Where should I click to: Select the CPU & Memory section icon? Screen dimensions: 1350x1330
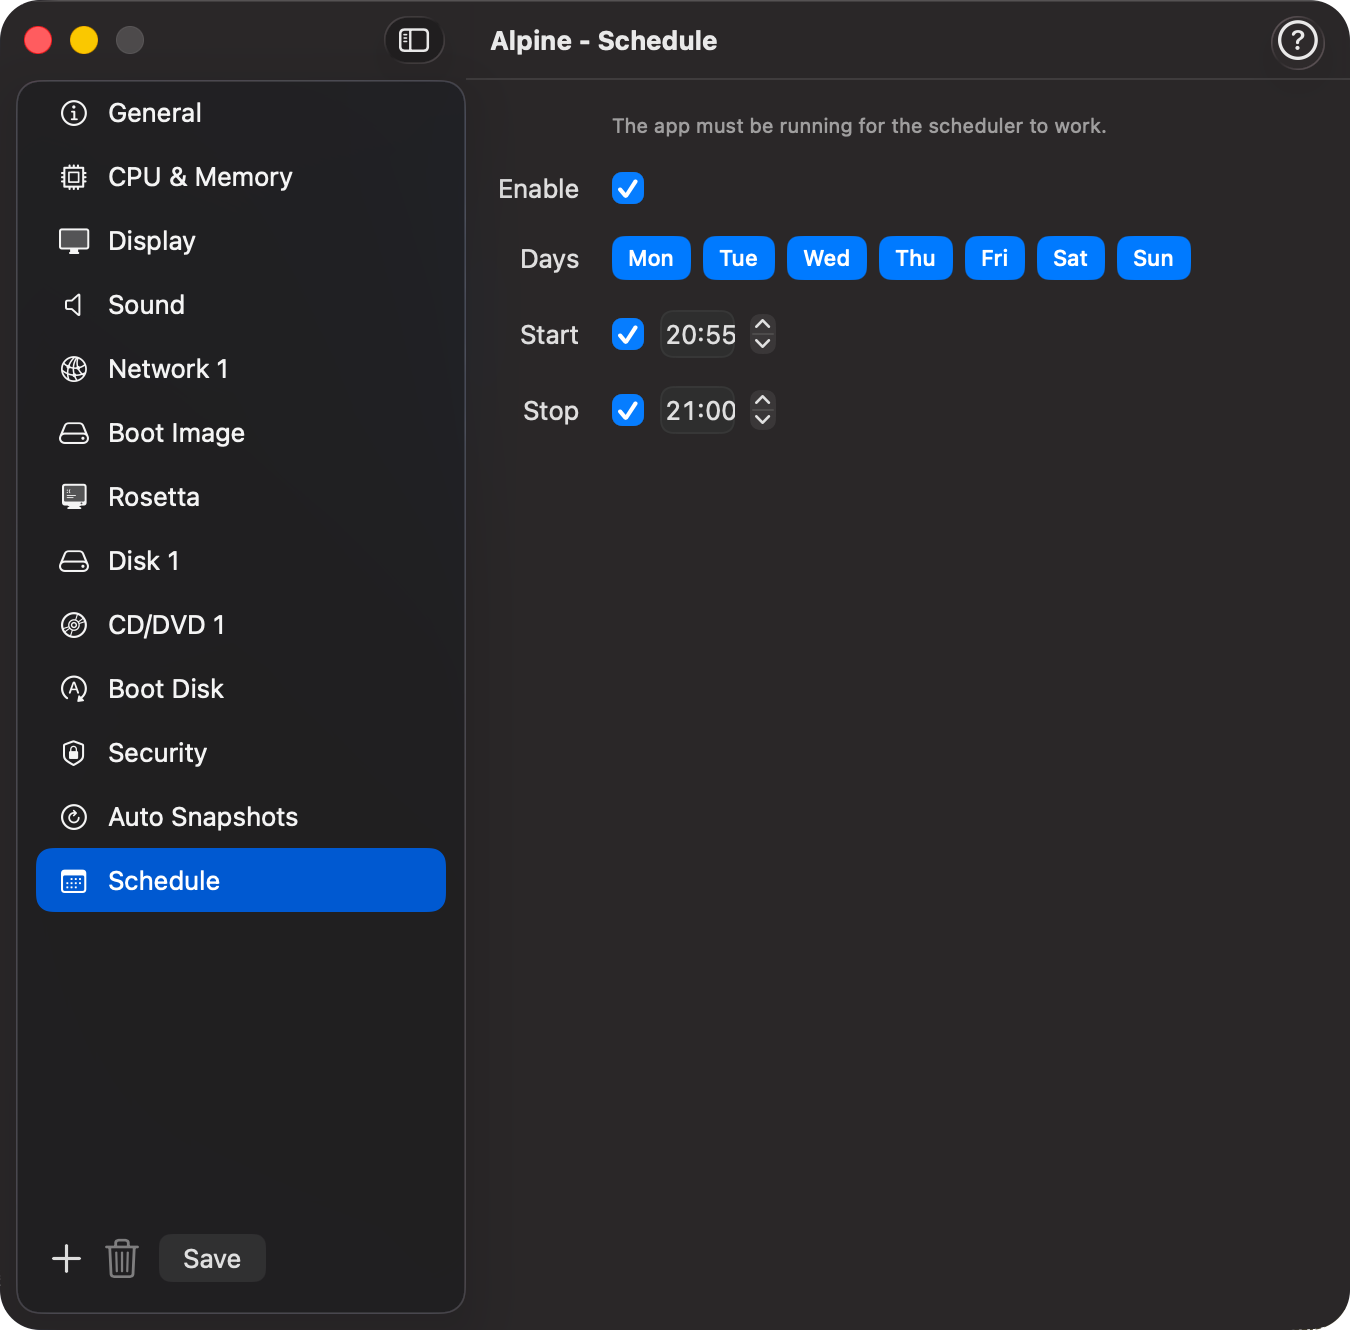click(x=73, y=177)
